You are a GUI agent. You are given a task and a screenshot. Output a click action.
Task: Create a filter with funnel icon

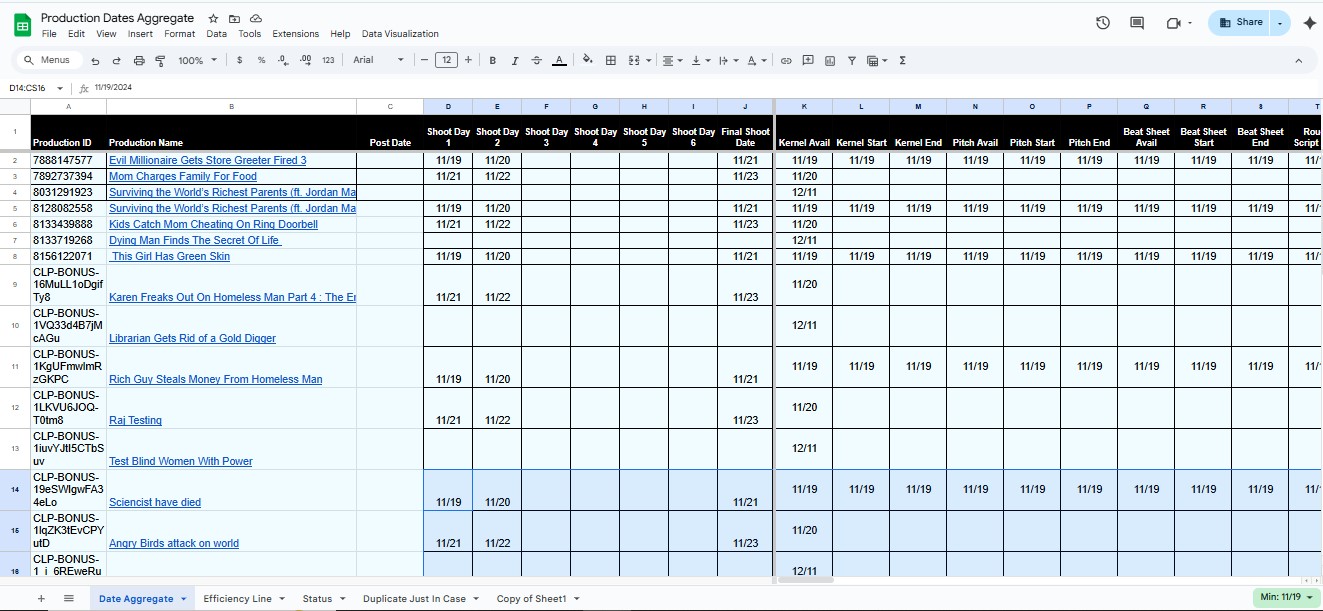click(852, 61)
